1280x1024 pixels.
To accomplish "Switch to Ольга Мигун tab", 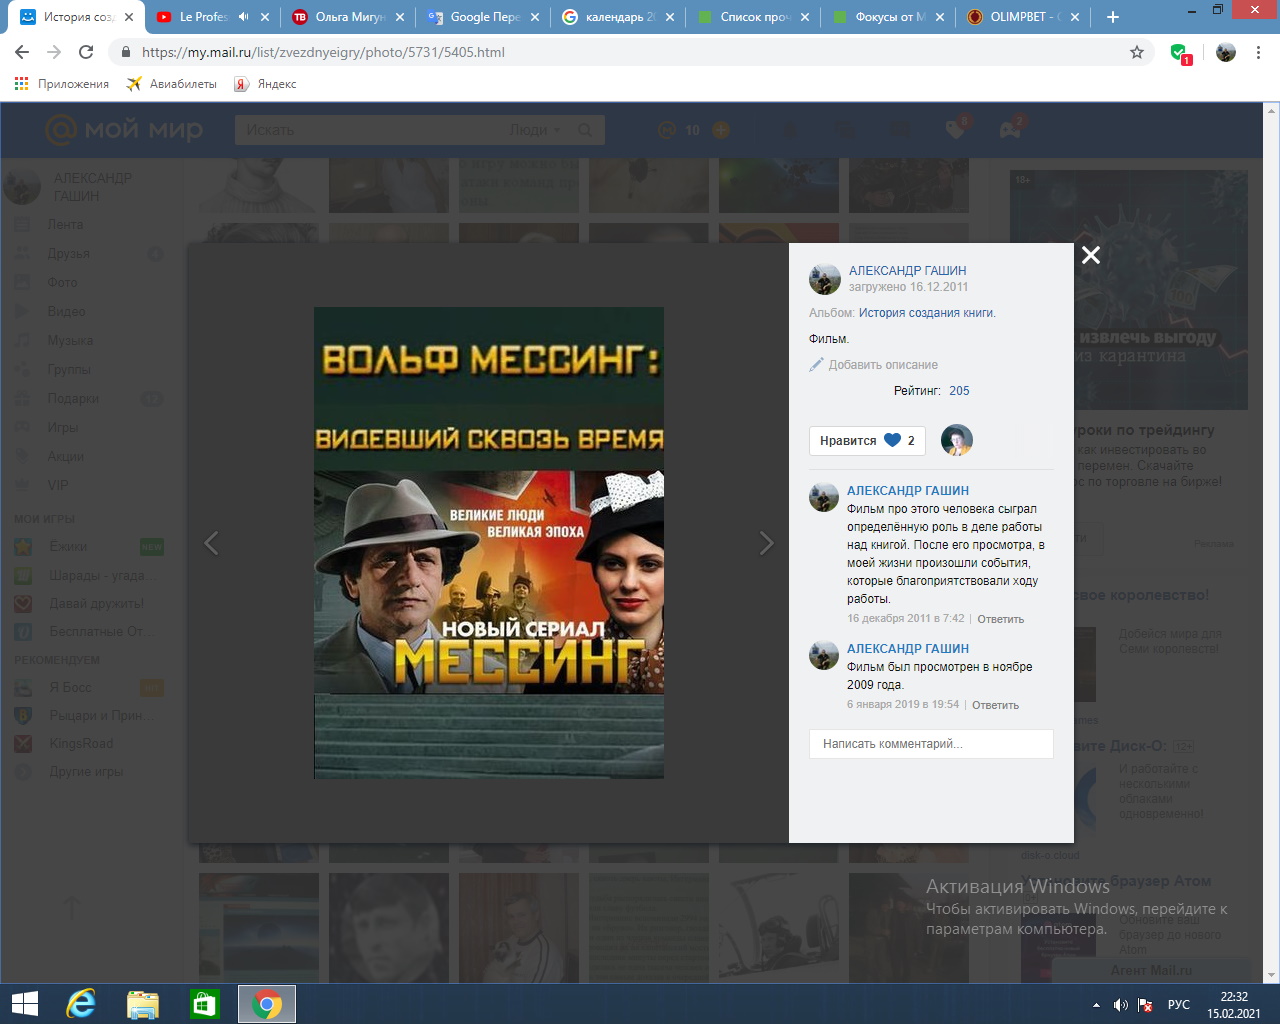I will pyautogui.click(x=346, y=17).
